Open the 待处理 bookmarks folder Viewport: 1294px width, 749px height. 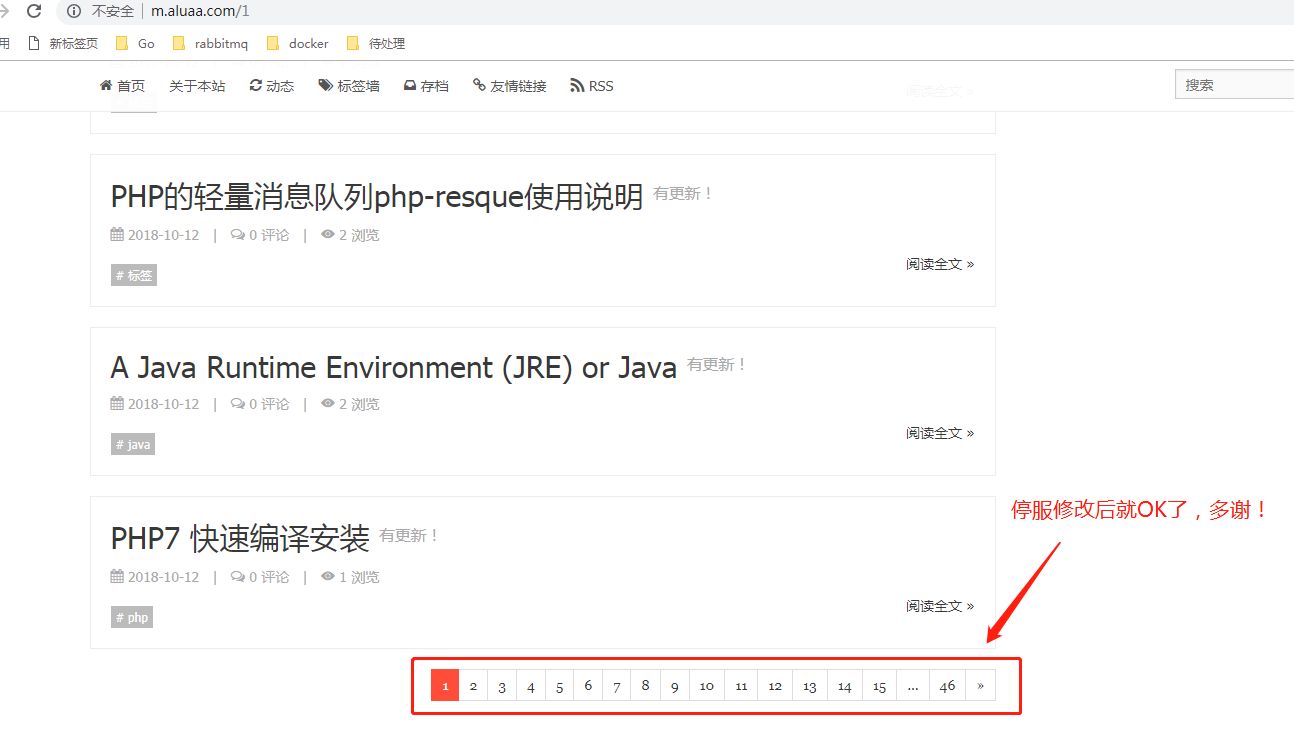click(376, 43)
